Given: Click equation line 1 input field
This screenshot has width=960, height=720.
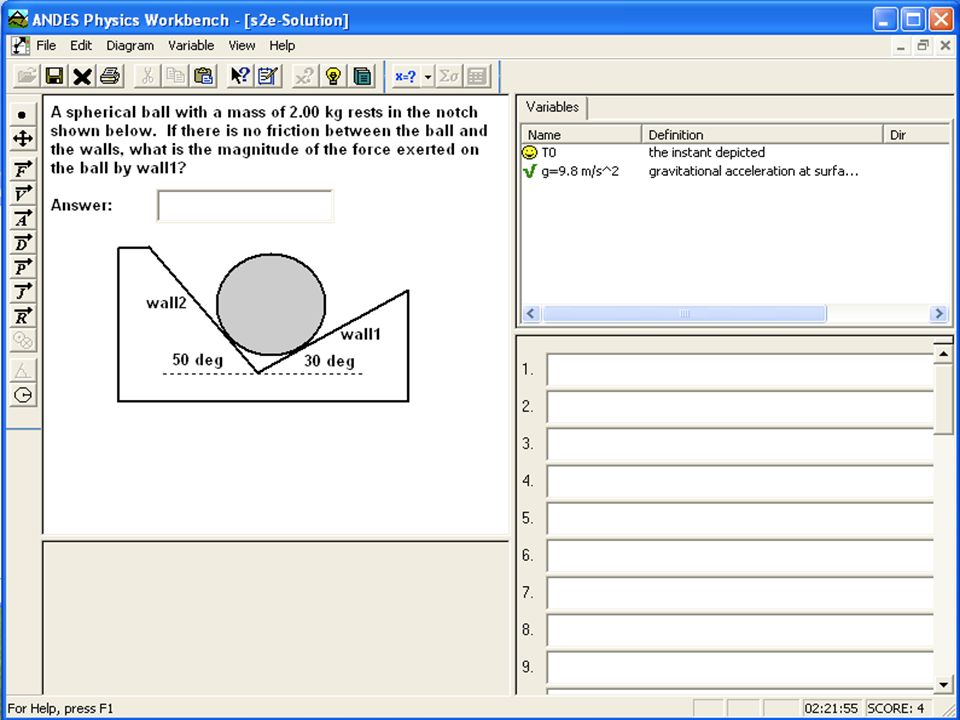Looking at the screenshot, I should click(740, 369).
